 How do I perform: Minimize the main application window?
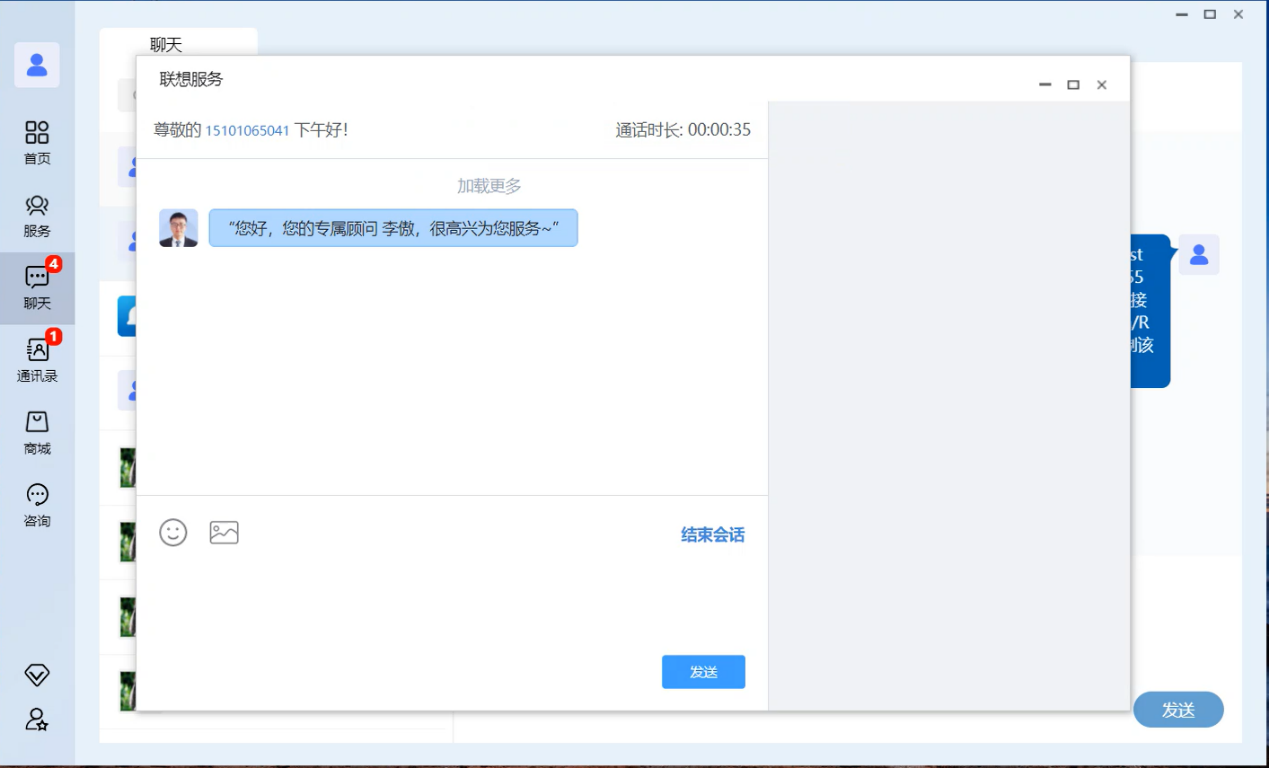pyautogui.click(x=1182, y=15)
